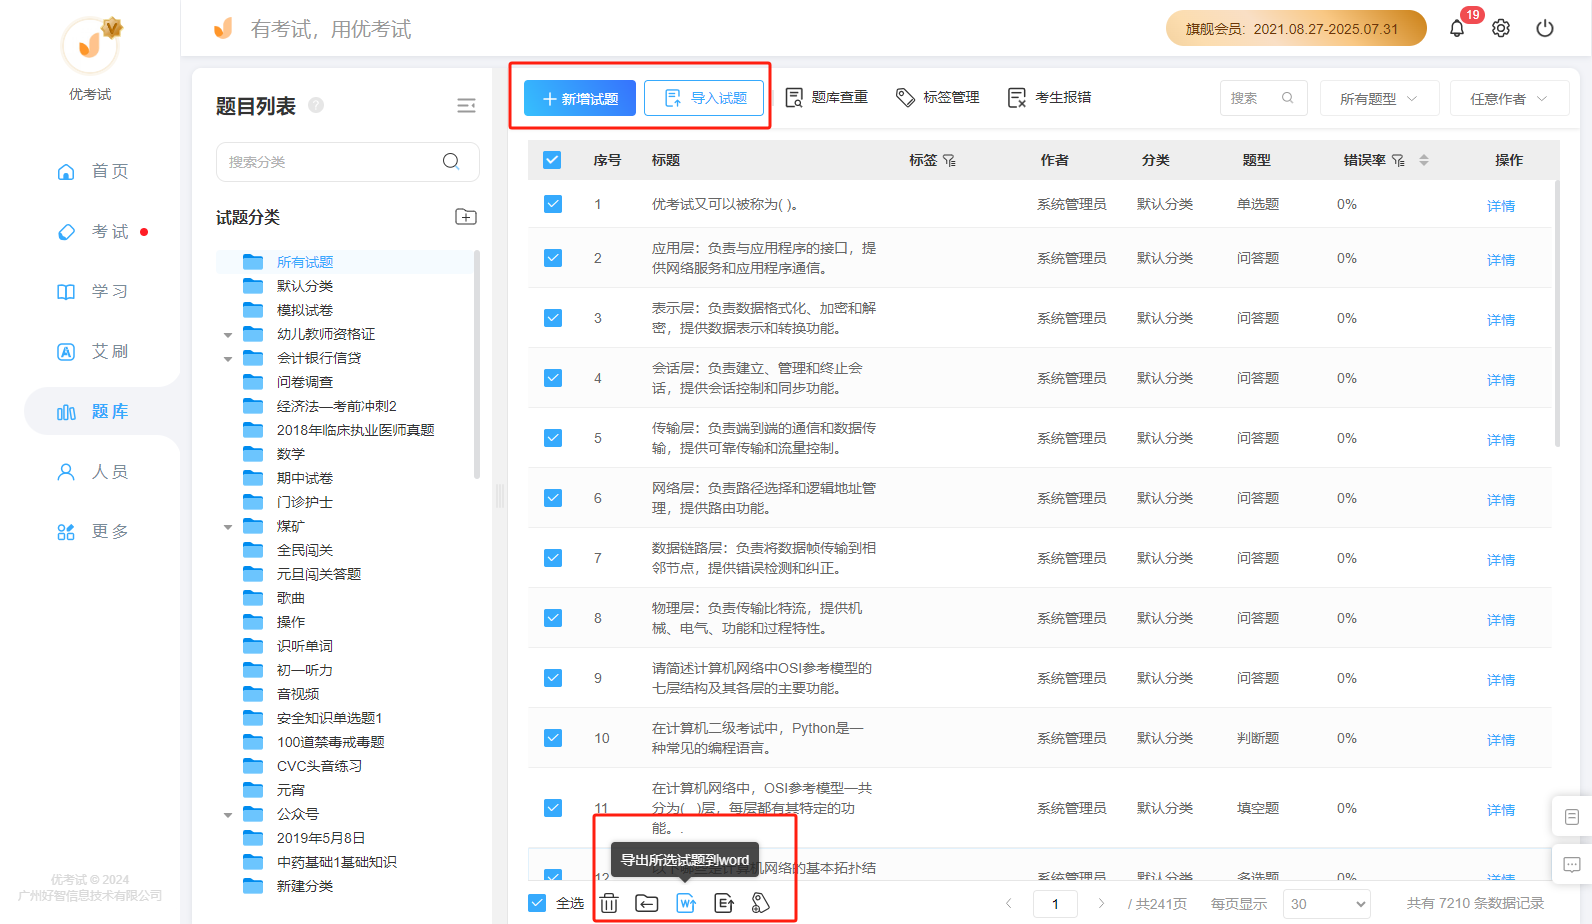Open 题库查重 duplicate check tool
Viewport: 1592px width, 924px height.
point(826,97)
